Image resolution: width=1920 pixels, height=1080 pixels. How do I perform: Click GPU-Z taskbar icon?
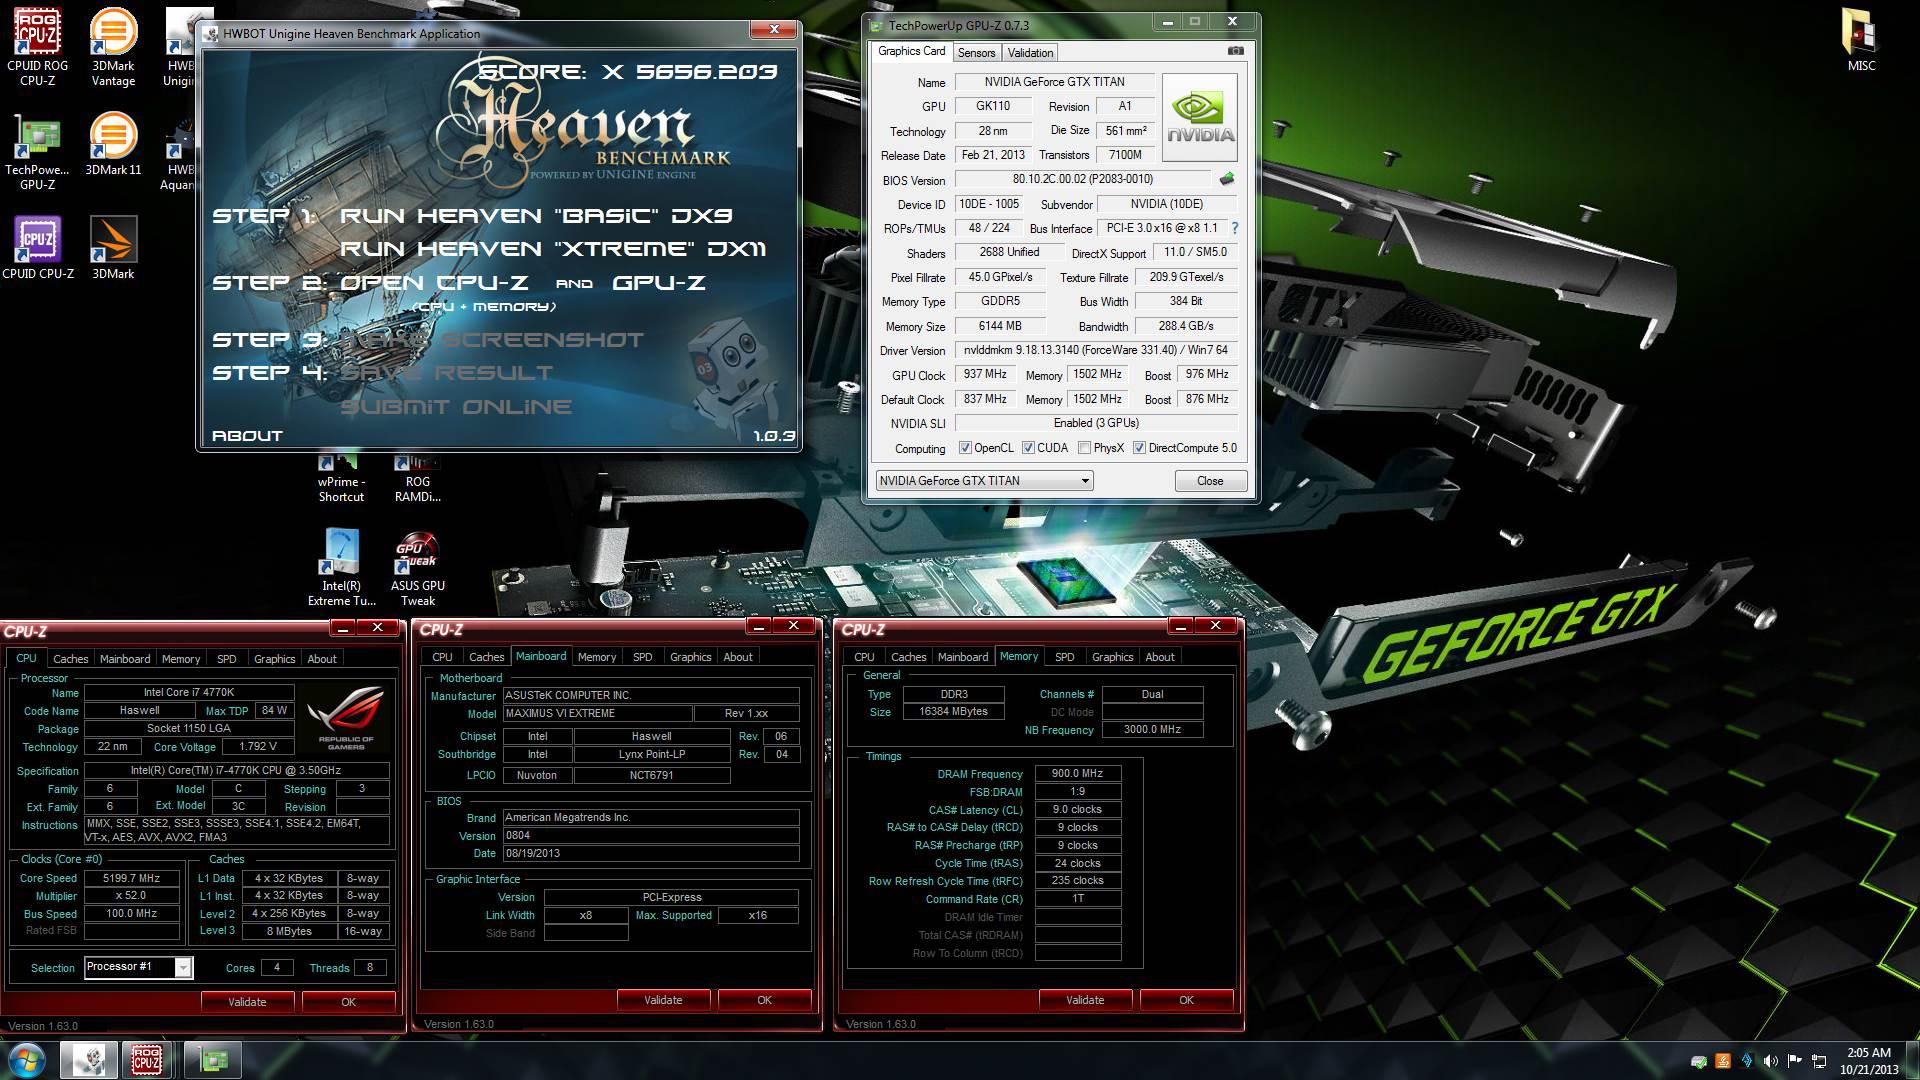[x=213, y=1060]
